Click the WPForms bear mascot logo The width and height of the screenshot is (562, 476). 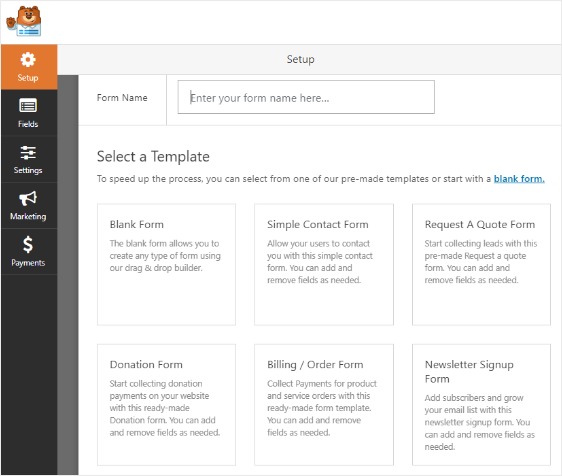(x=24, y=21)
